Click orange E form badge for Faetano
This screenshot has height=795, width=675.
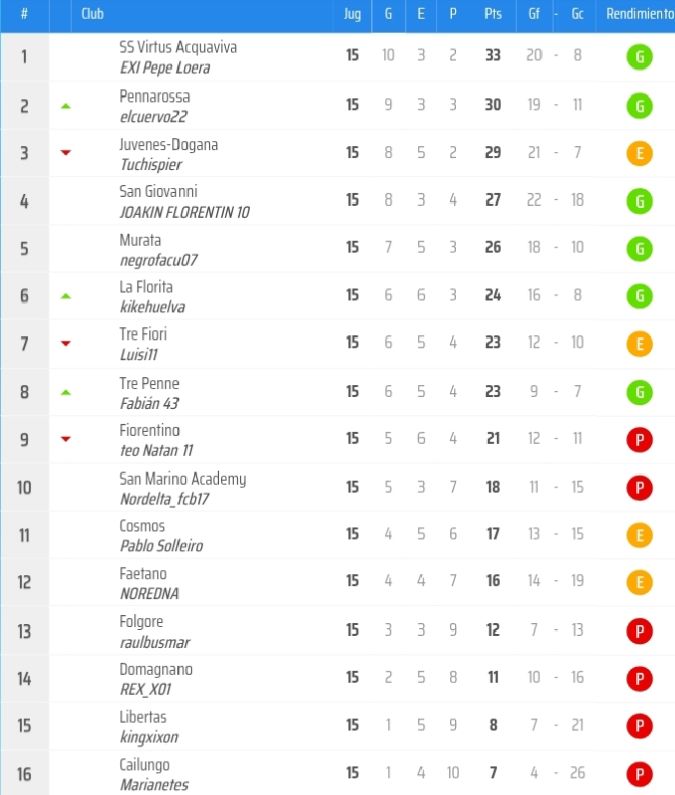(640, 582)
